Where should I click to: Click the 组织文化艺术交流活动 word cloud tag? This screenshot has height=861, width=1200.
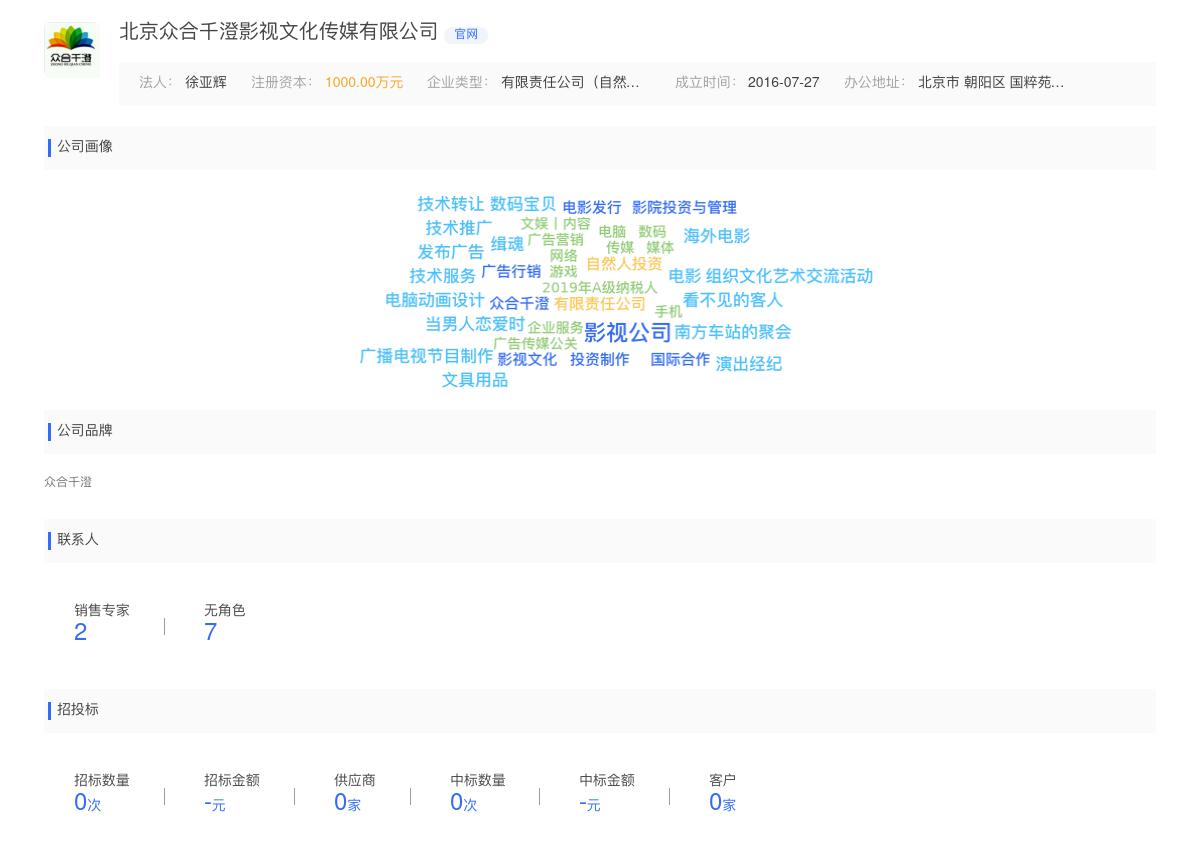pos(789,276)
